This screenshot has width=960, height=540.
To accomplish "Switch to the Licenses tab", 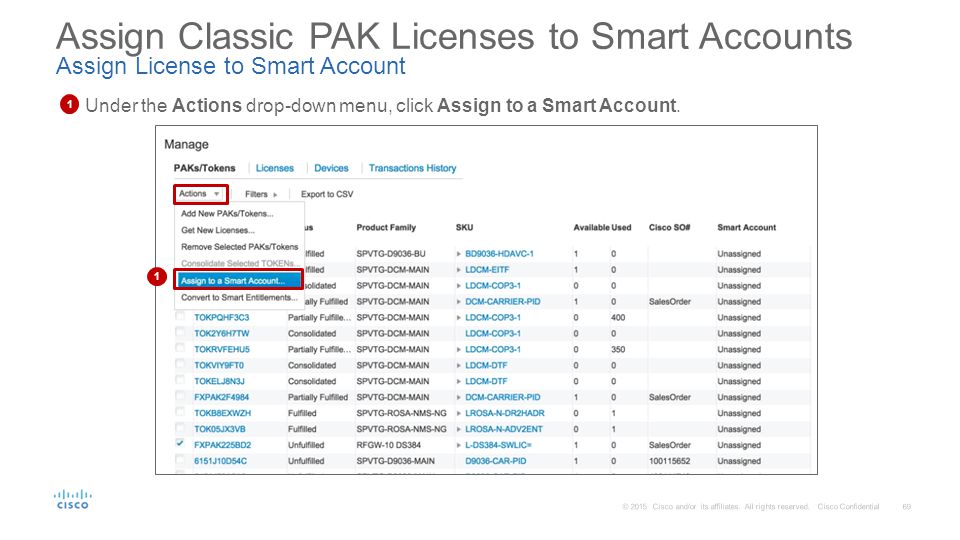I will click(275, 168).
